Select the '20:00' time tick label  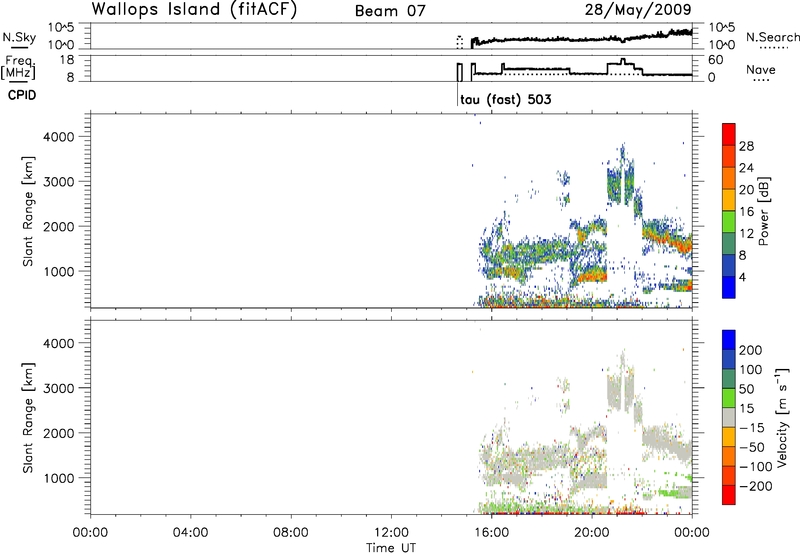click(x=591, y=533)
